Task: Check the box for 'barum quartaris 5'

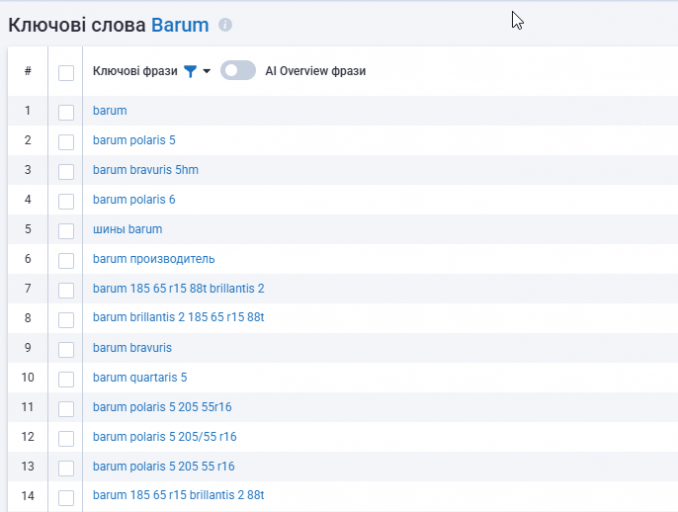Action: 66,379
